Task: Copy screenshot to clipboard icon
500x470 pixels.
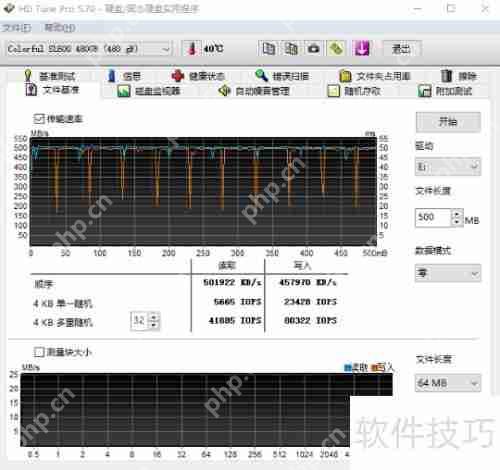Action: point(291,49)
